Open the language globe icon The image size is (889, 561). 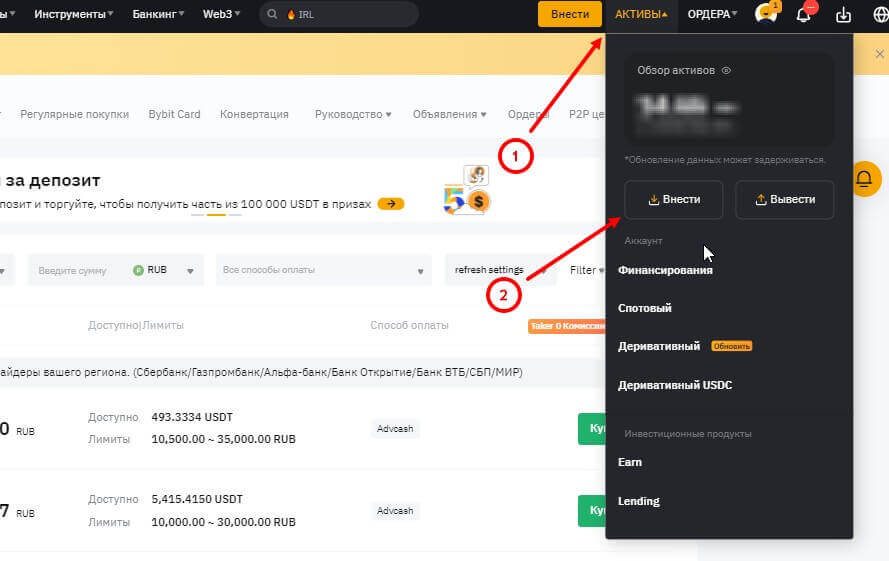click(x=880, y=14)
